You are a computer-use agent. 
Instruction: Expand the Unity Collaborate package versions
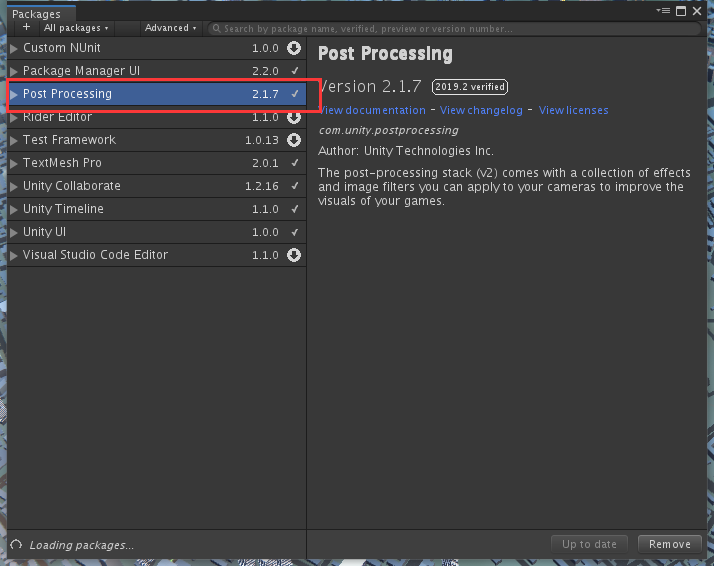[14, 186]
